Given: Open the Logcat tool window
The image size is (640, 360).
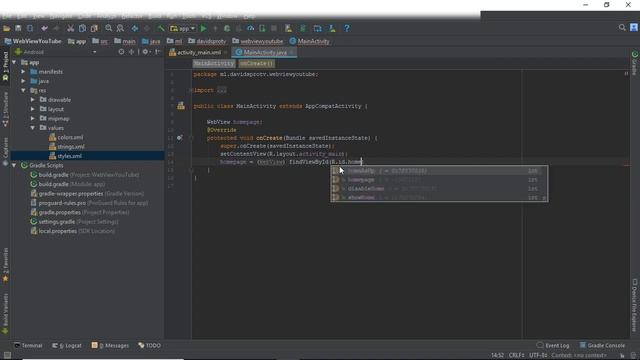Looking at the screenshot, I should (67, 345).
